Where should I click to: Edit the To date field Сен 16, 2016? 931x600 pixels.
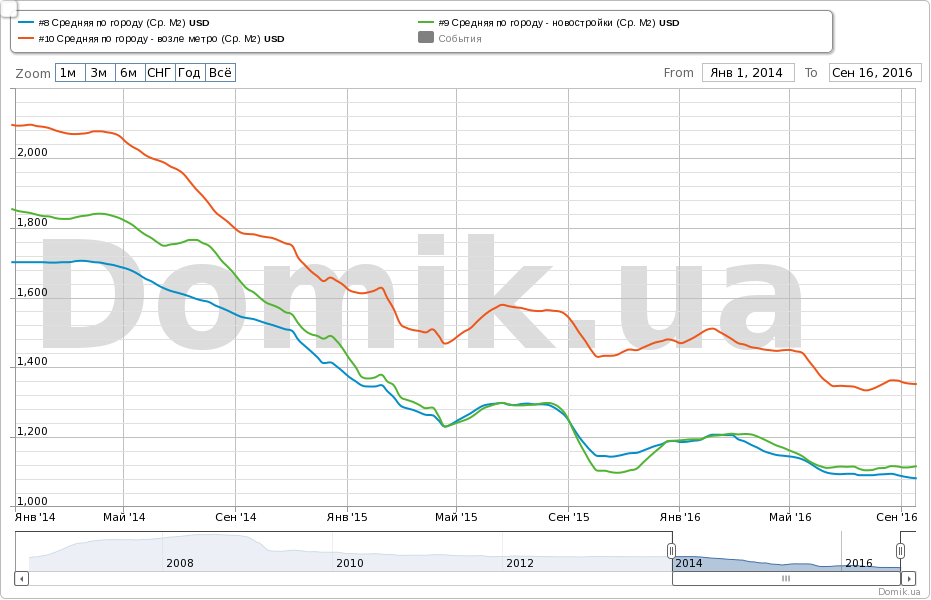click(x=875, y=72)
